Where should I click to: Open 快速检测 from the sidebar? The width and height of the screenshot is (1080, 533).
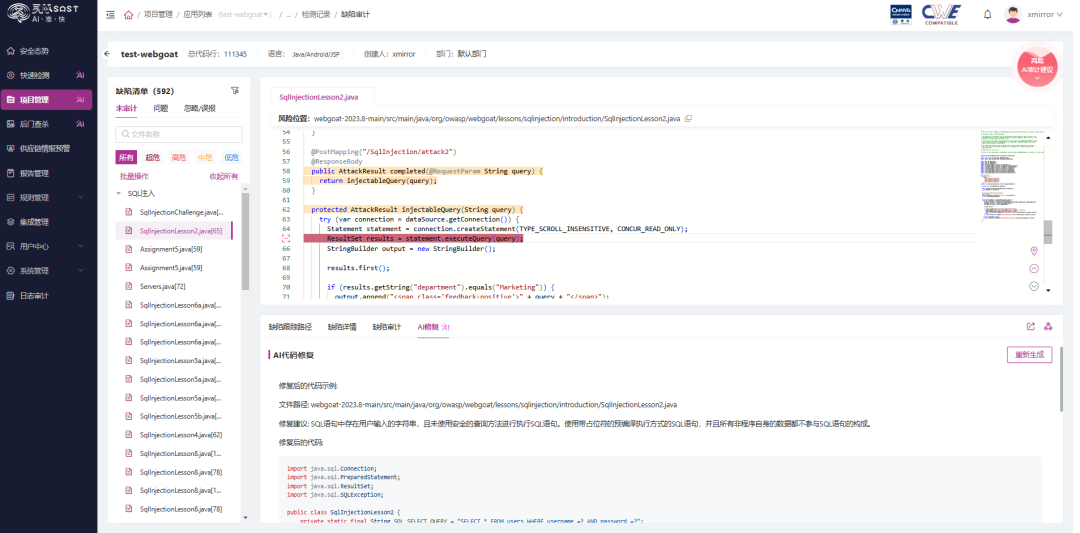[x=34, y=75]
